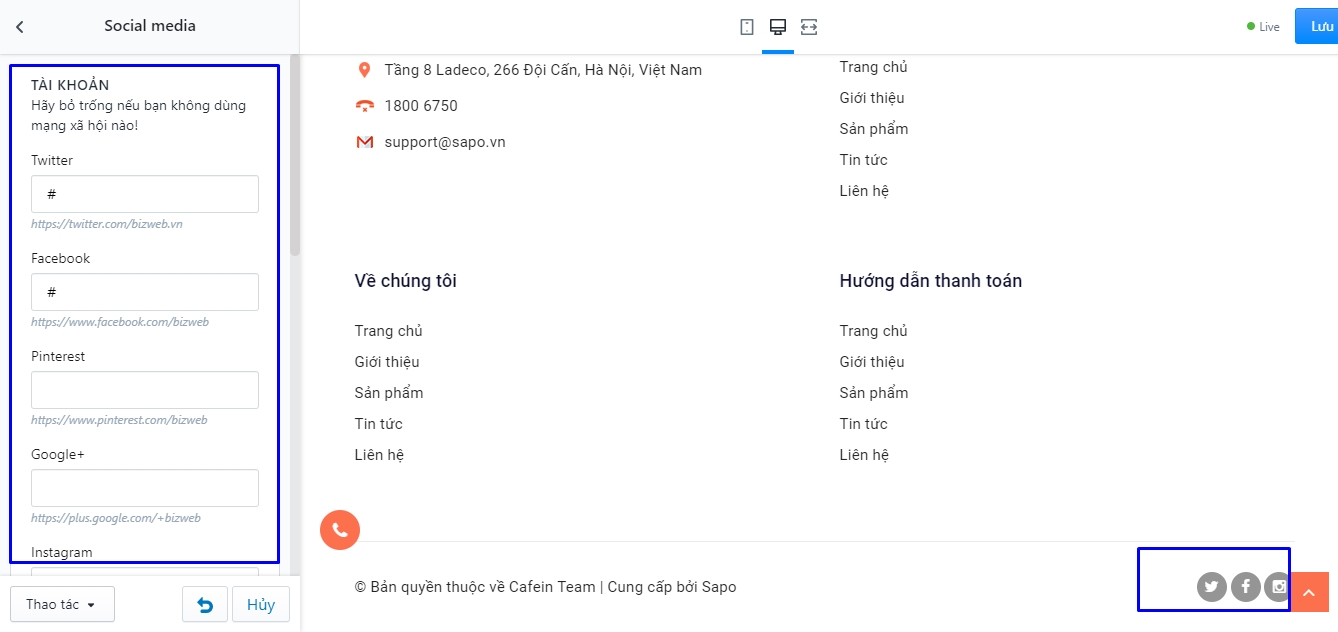Go back using the Social media arrow
Screen dimensions: 1338x632
pyautogui.click(x=20, y=27)
